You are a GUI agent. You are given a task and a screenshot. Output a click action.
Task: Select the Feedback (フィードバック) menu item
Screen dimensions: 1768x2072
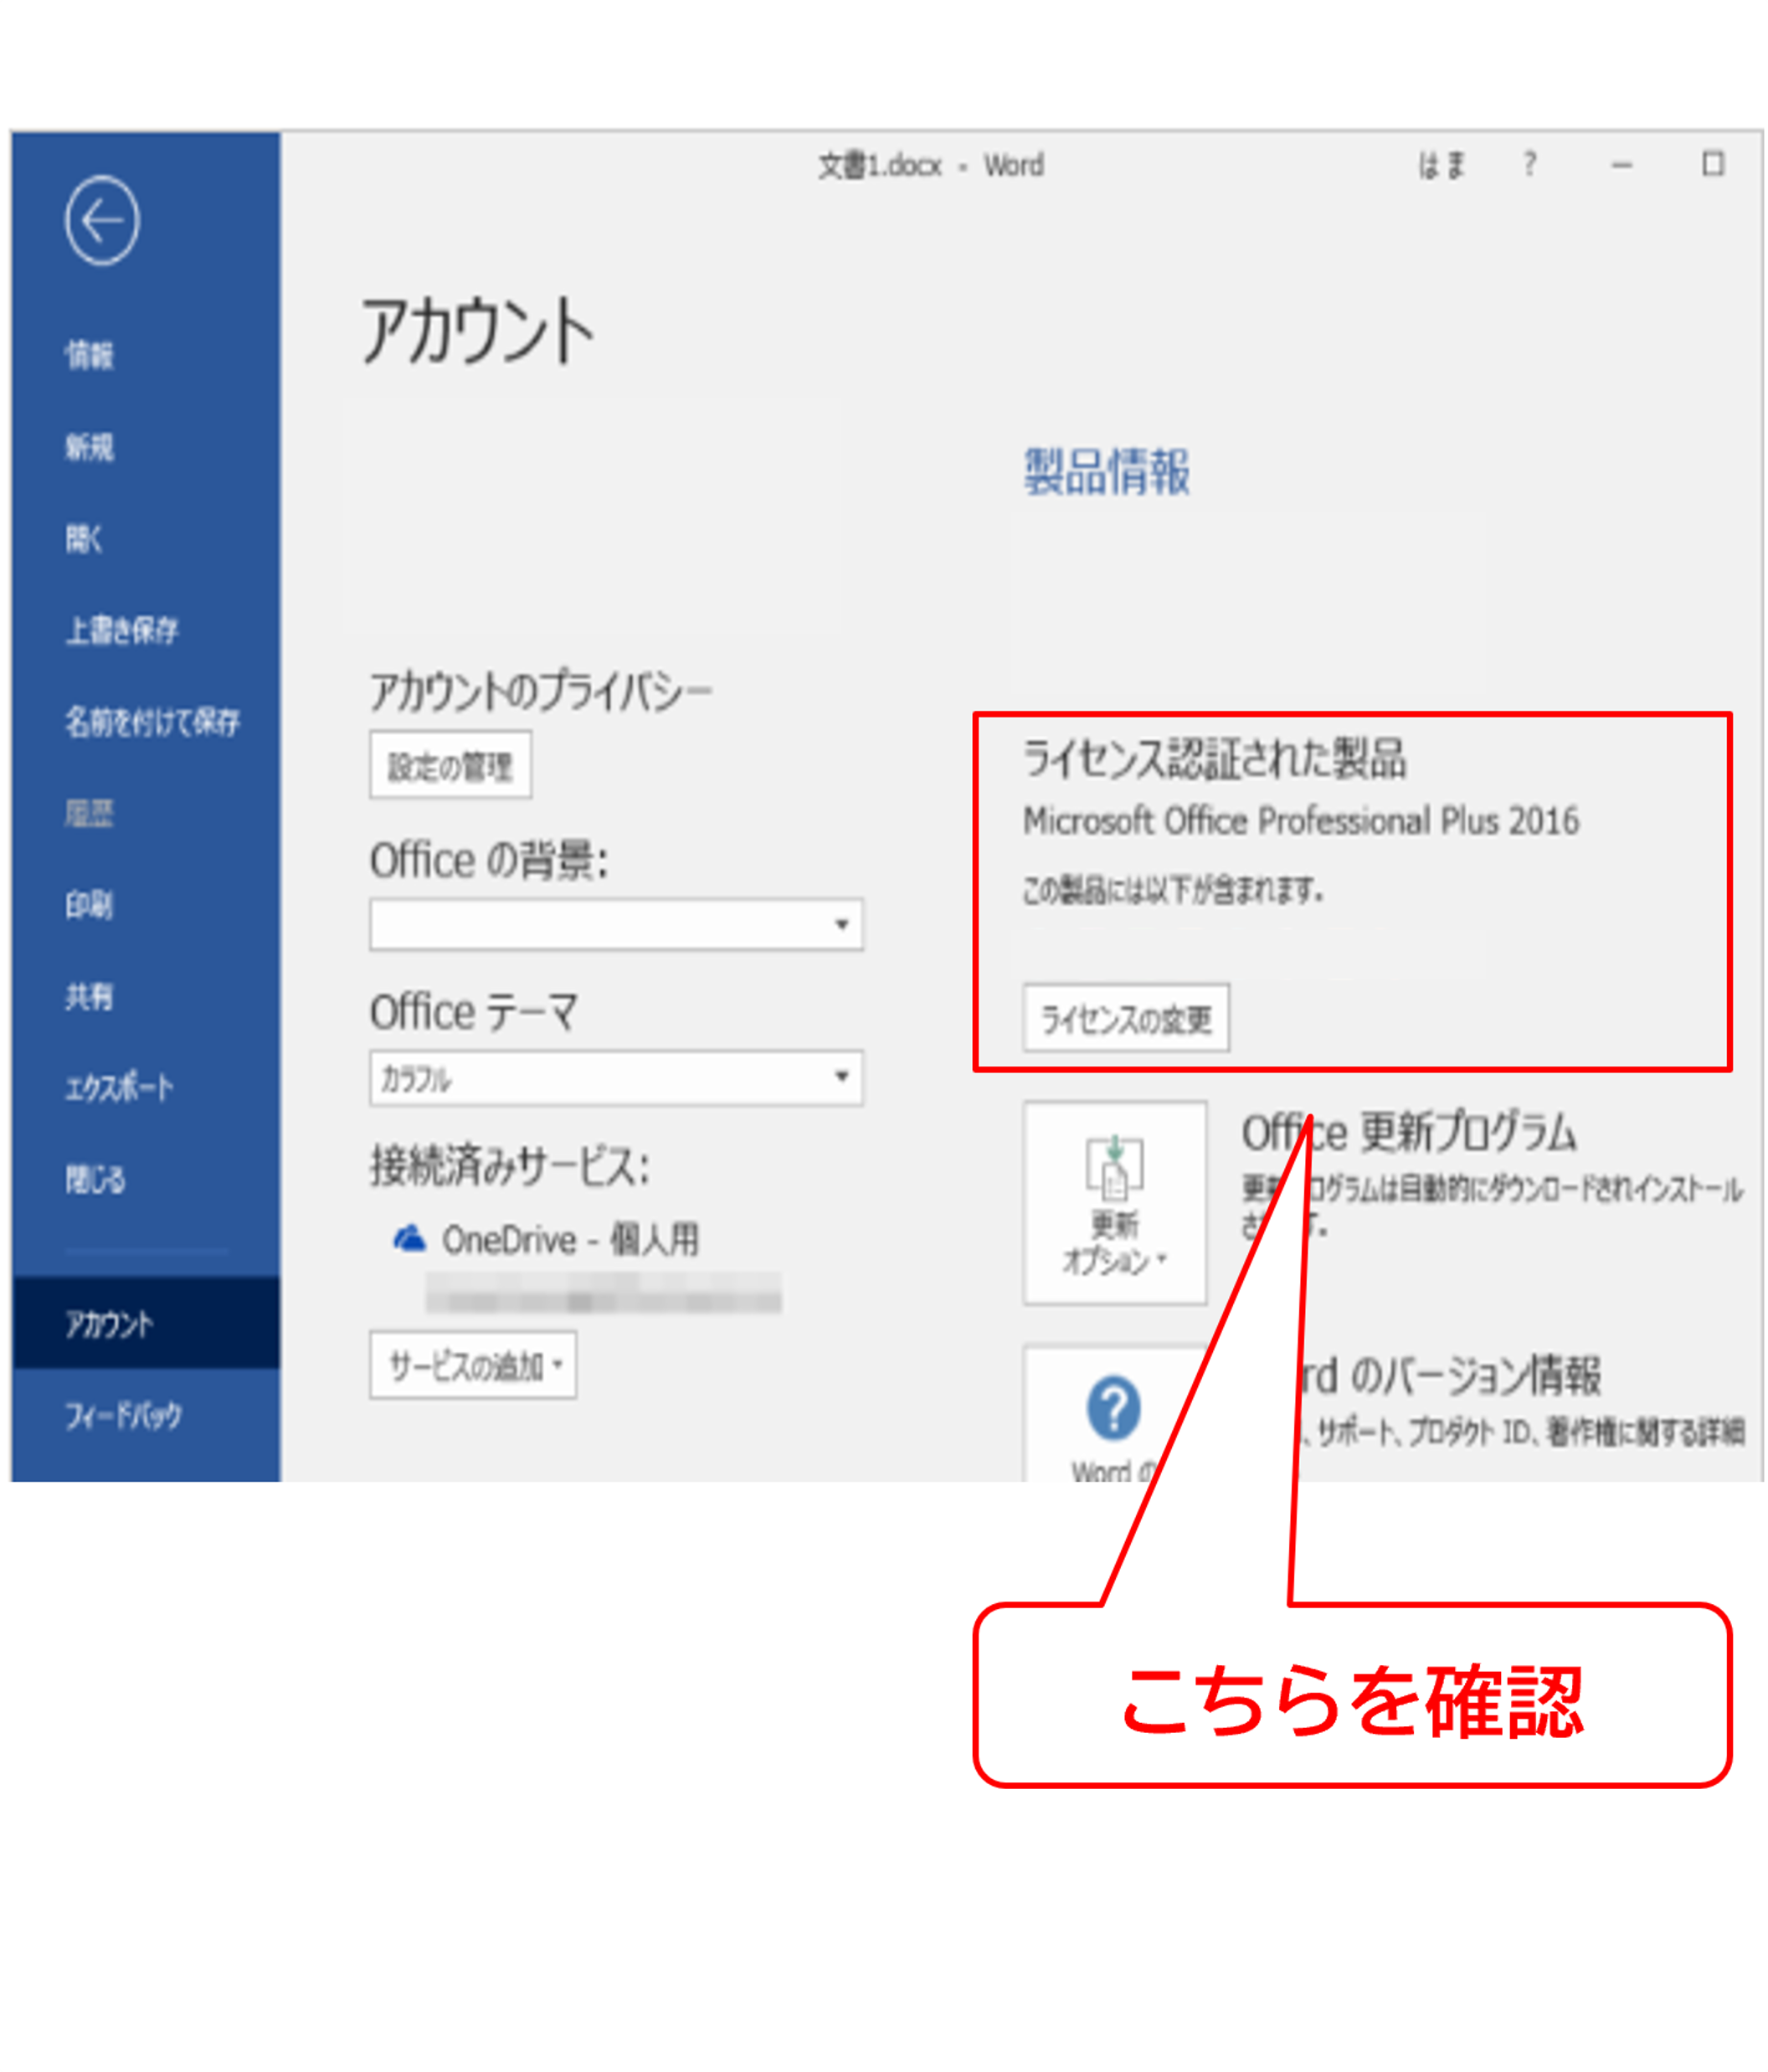pos(123,1415)
